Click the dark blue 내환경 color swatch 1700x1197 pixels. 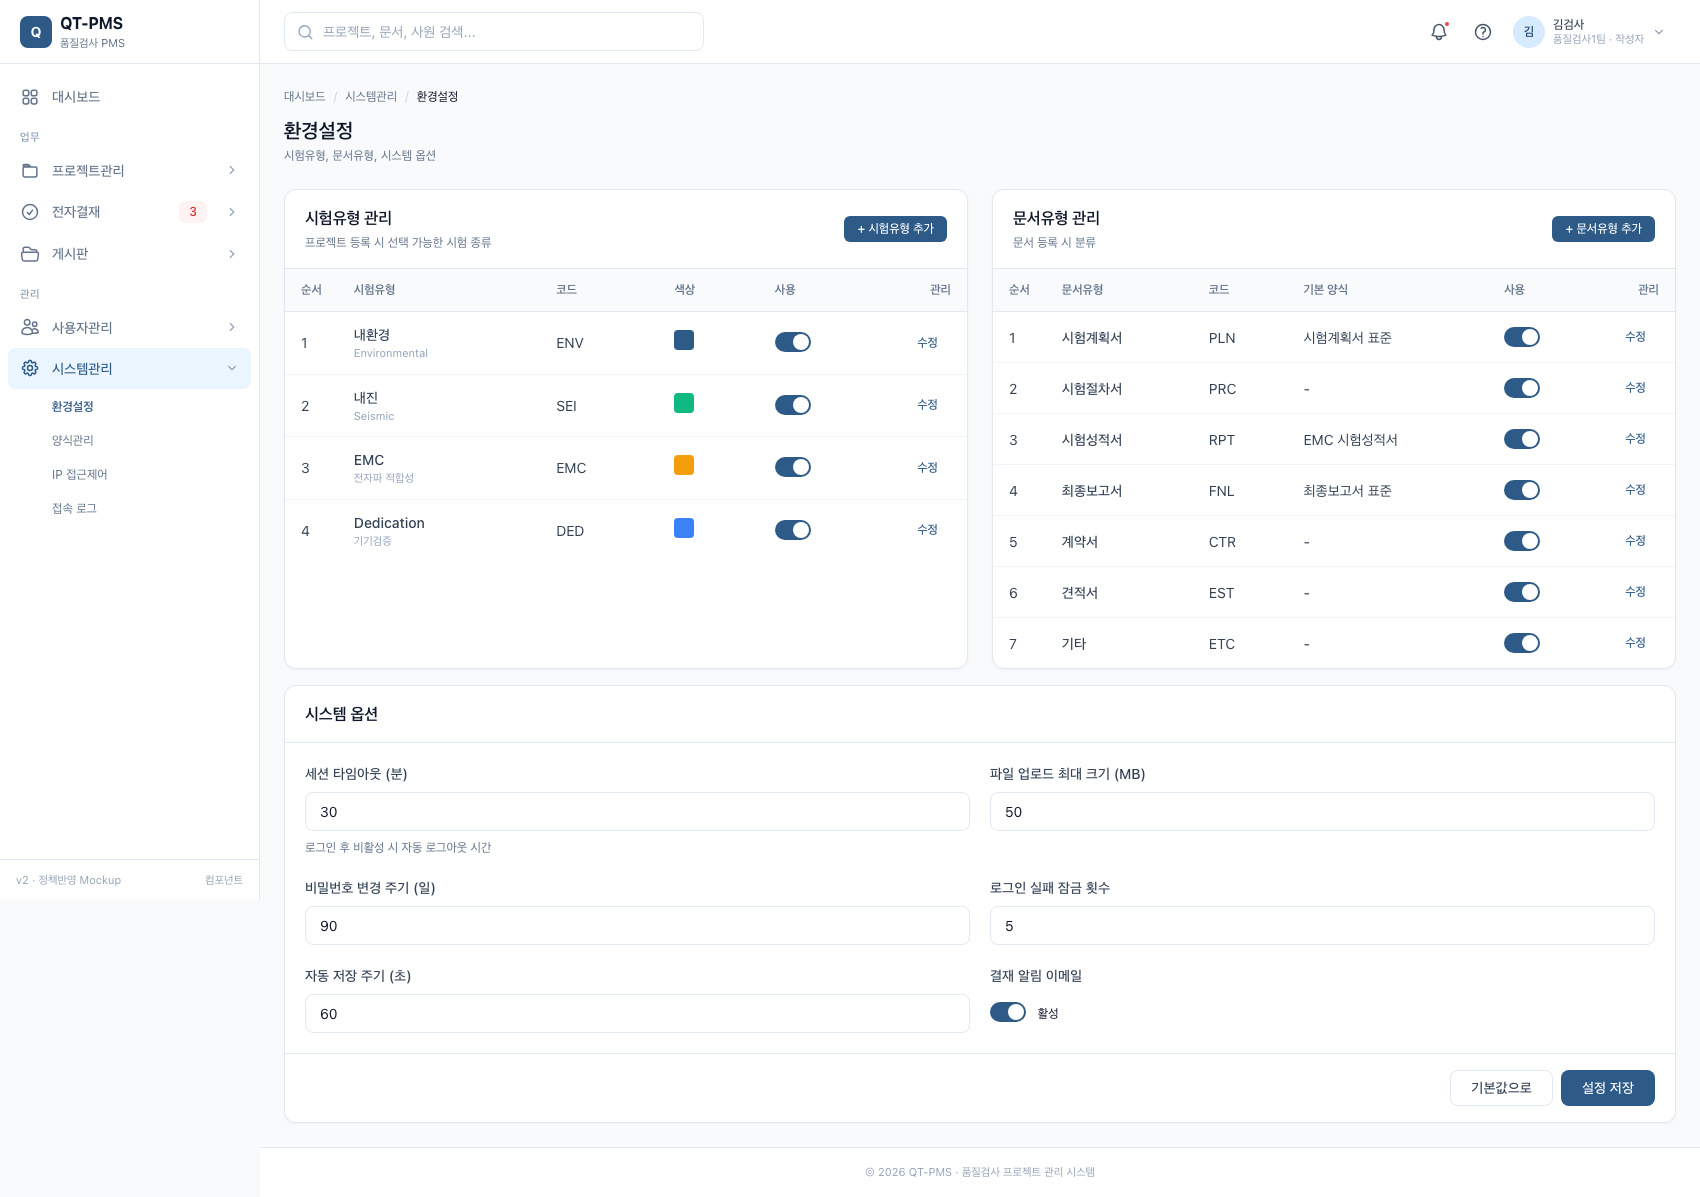coord(684,340)
